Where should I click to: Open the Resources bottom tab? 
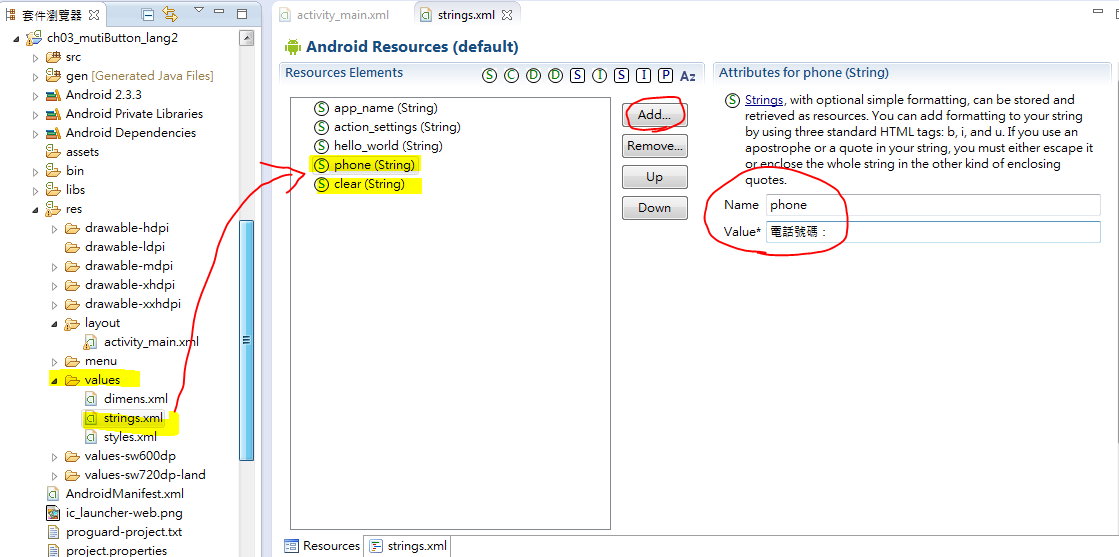[323, 546]
